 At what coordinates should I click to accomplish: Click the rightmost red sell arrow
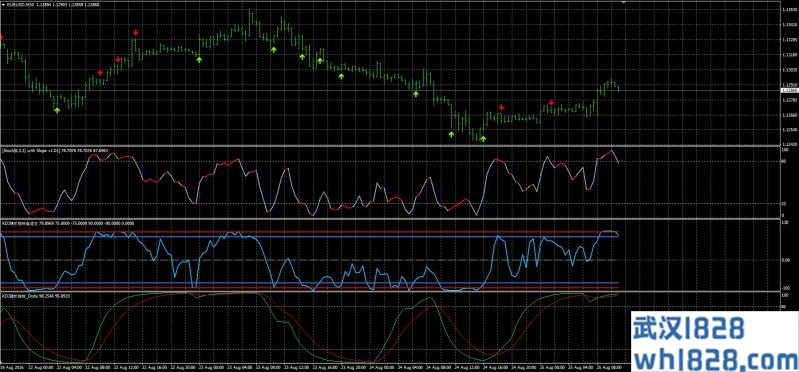click(551, 102)
